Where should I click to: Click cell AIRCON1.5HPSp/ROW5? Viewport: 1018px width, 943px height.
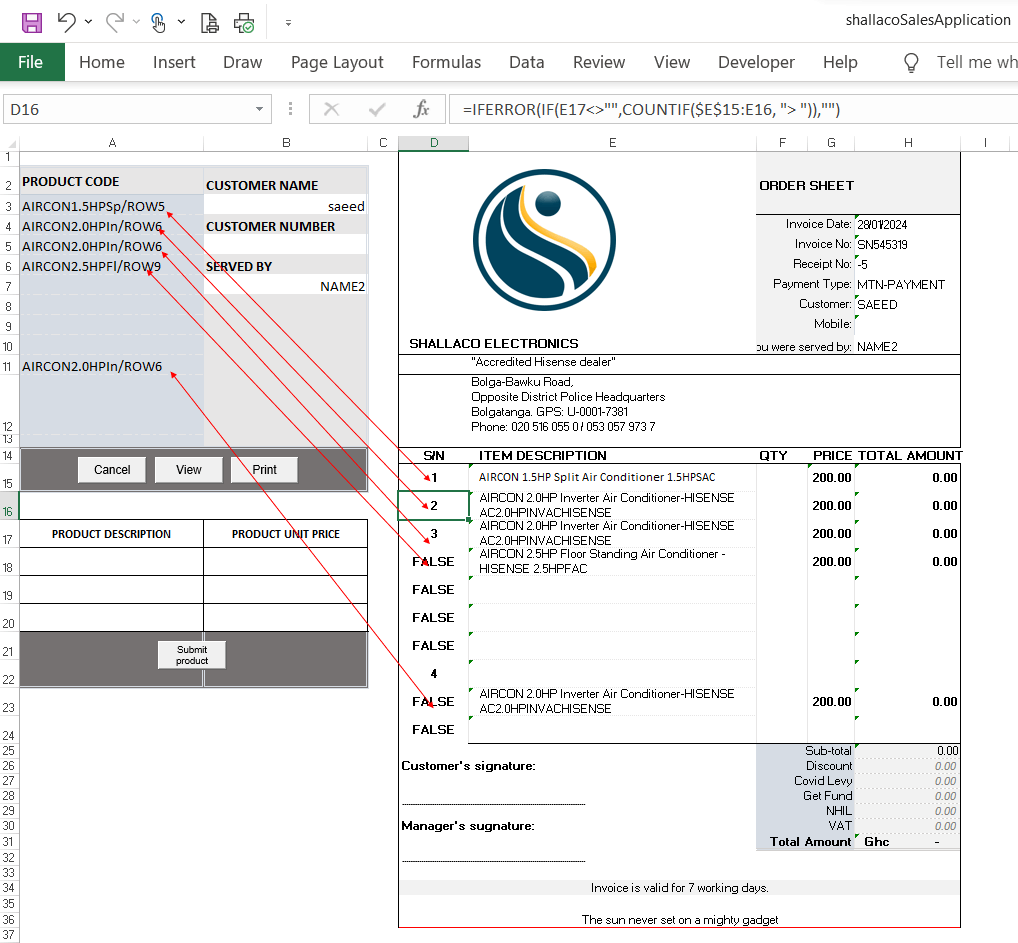pyautogui.click(x=112, y=207)
